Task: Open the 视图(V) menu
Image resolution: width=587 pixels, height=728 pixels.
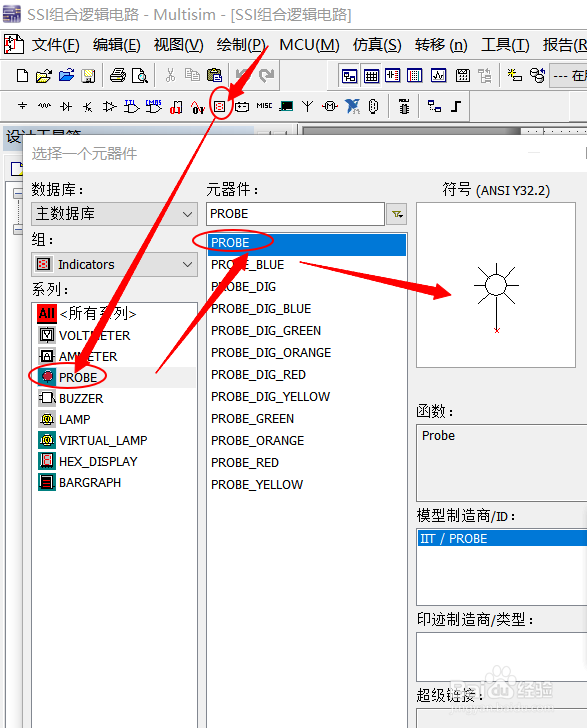Action: point(178,45)
